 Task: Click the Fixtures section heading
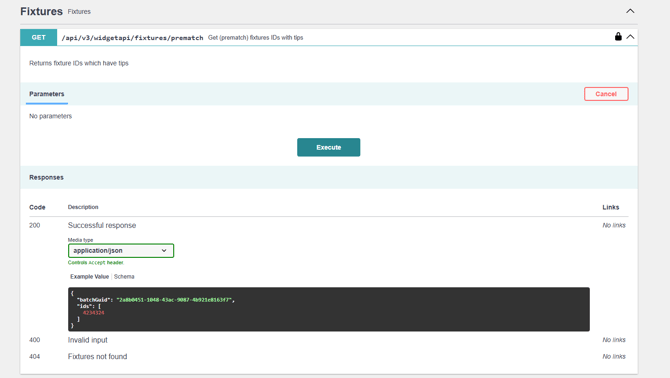click(41, 12)
